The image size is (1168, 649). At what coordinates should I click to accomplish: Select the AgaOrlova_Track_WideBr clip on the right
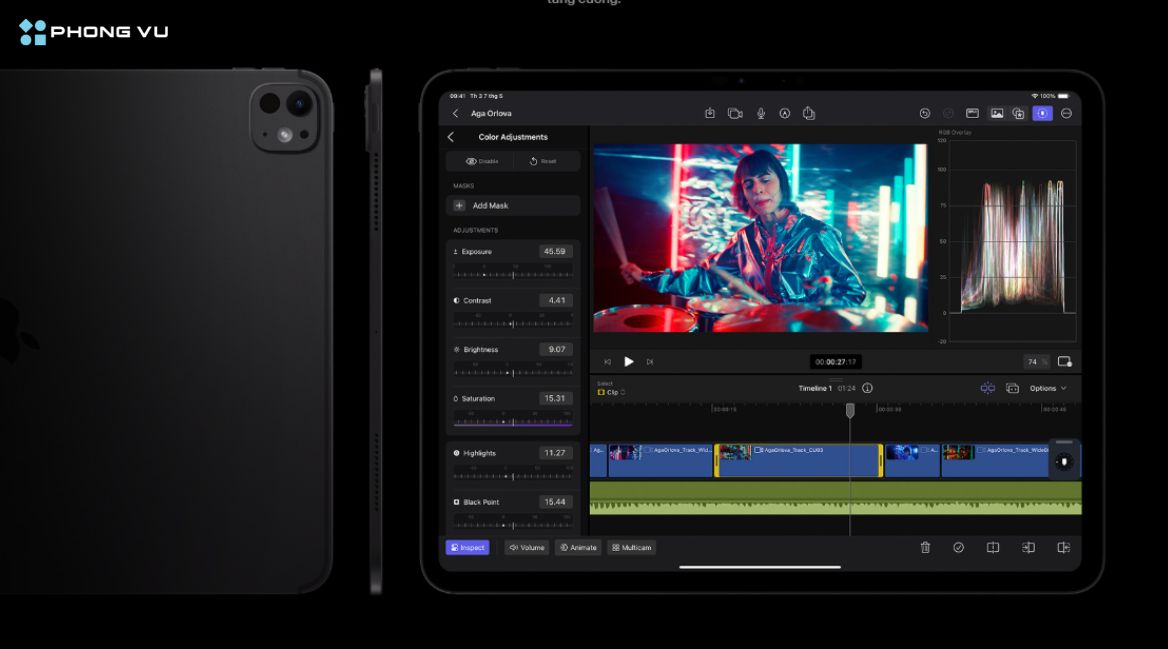995,460
